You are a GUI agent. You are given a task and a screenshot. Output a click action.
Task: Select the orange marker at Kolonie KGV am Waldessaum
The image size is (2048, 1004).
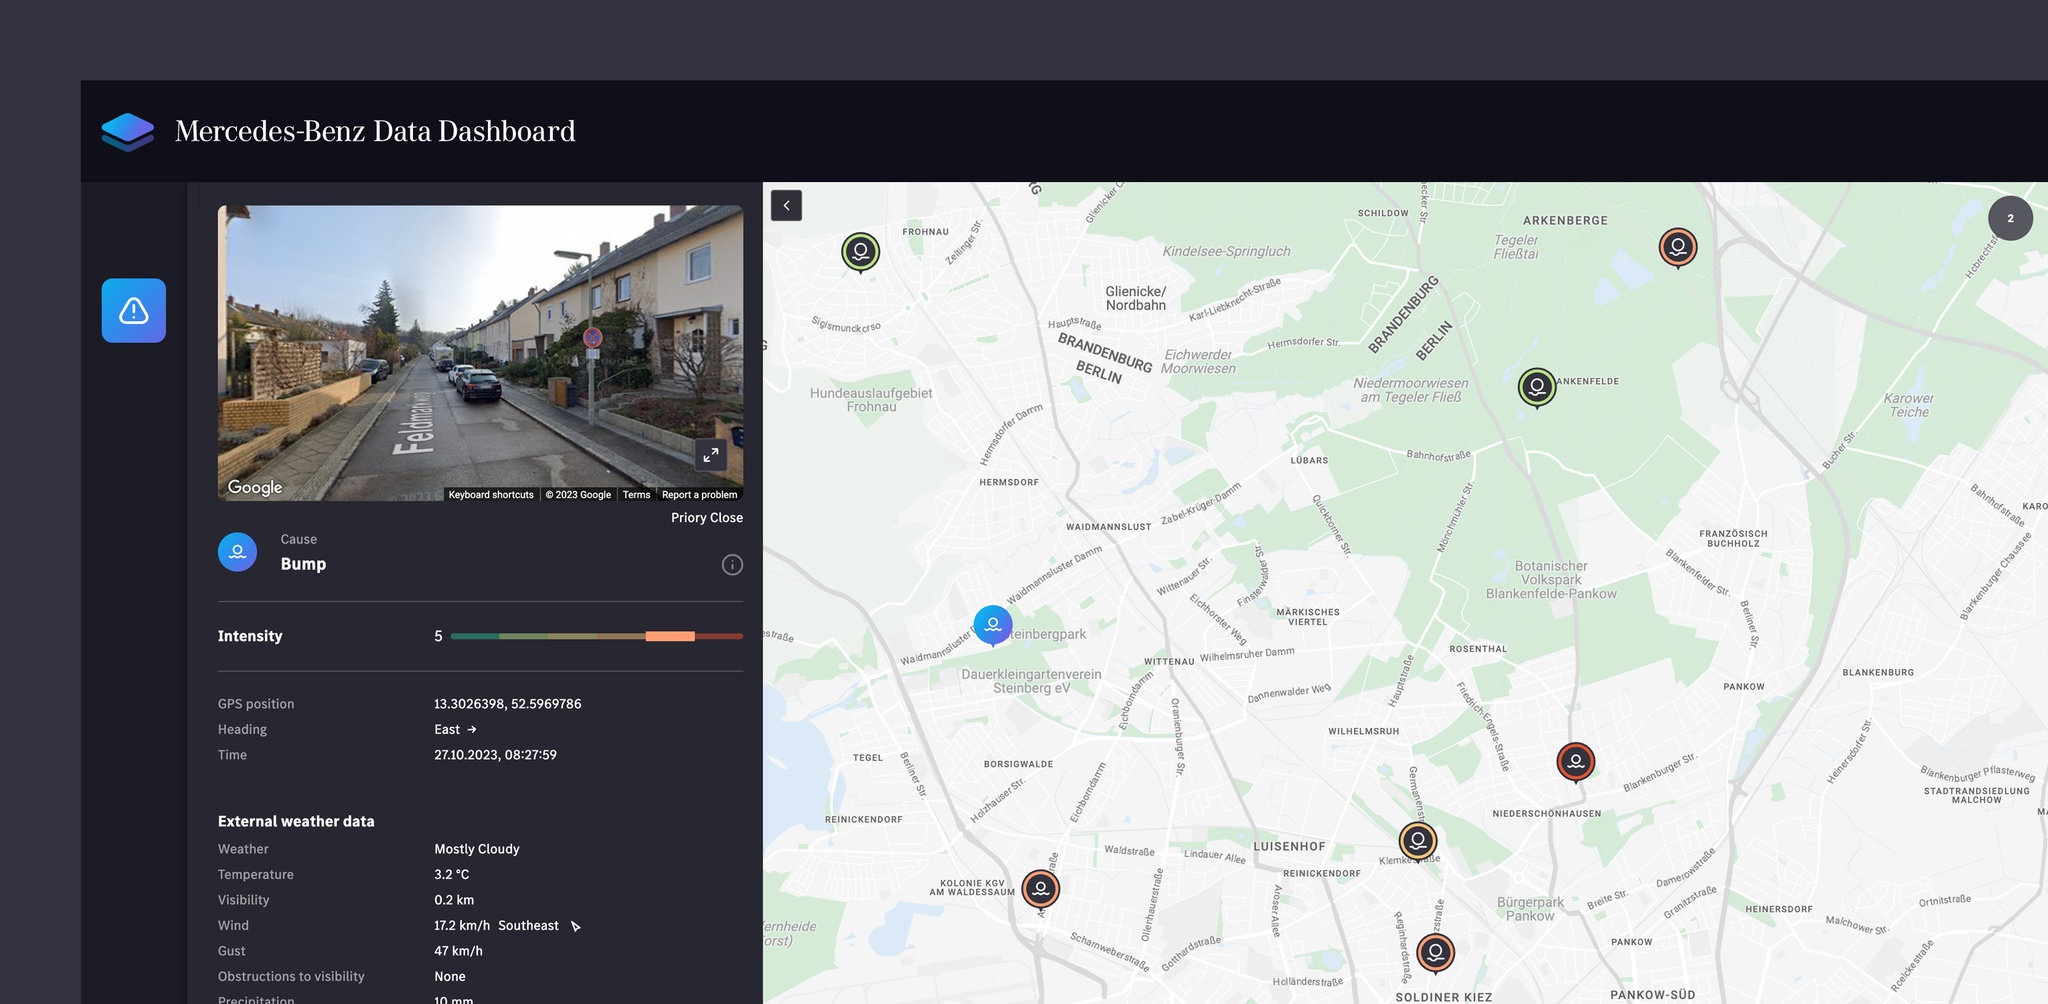(x=1040, y=889)
